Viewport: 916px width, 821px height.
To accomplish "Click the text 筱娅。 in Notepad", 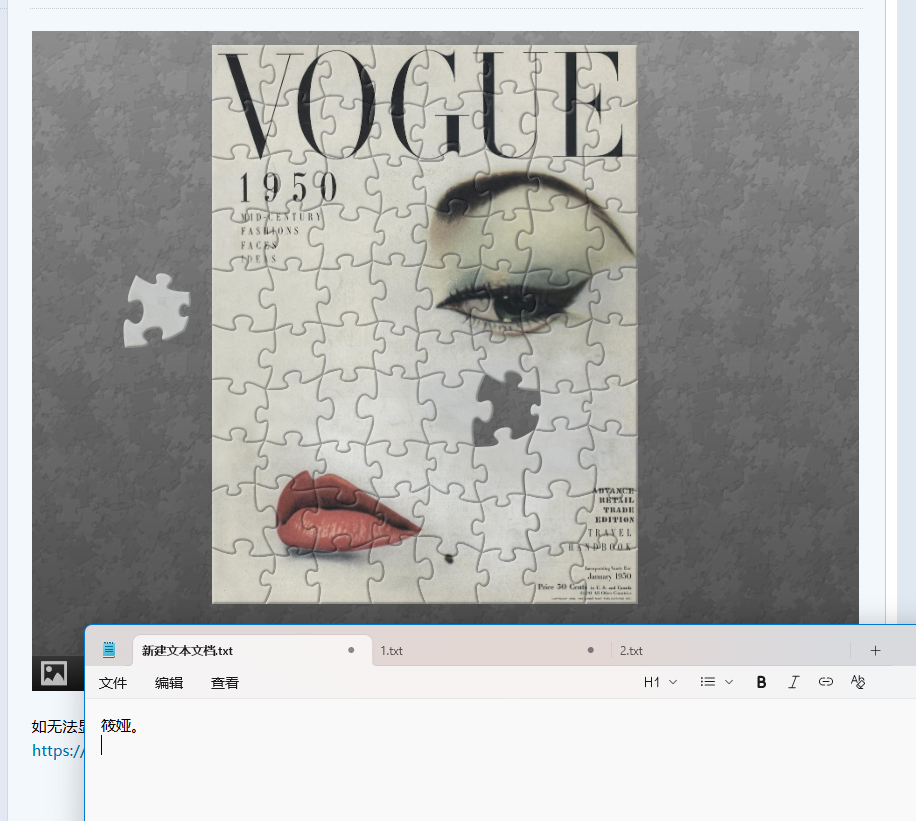I will click(120, 726).
